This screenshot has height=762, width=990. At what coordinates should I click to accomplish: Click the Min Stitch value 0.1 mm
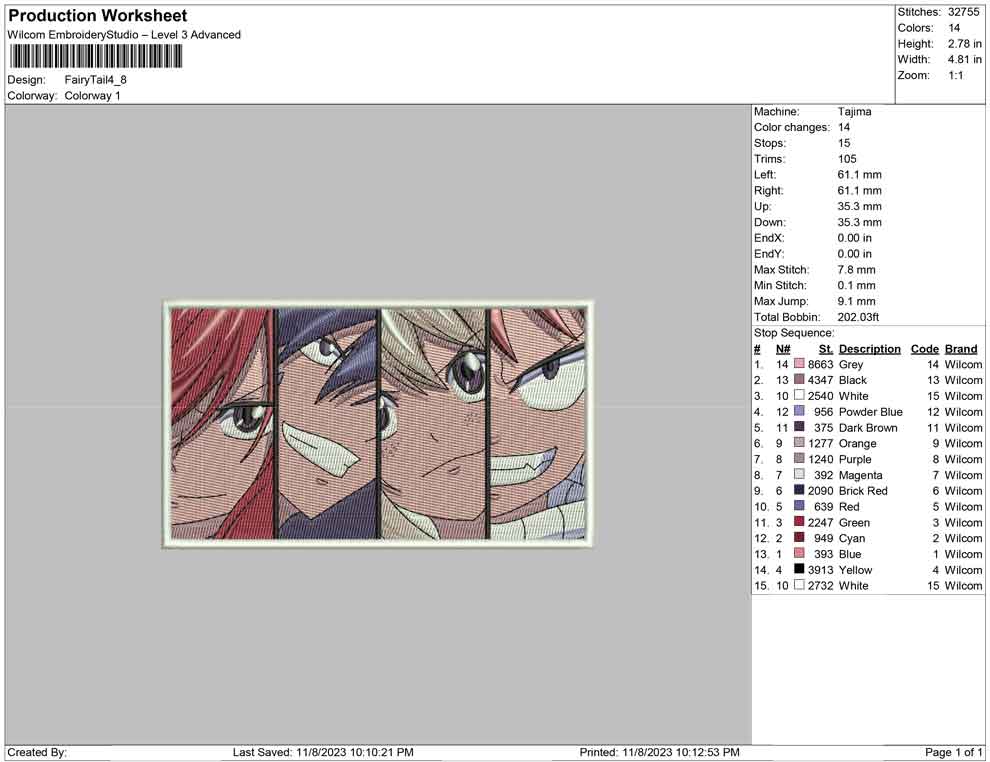click(857, 285)
